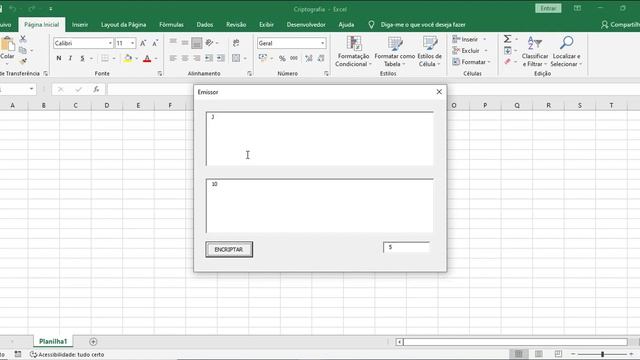Click the merge and center icon

[236, 58]
